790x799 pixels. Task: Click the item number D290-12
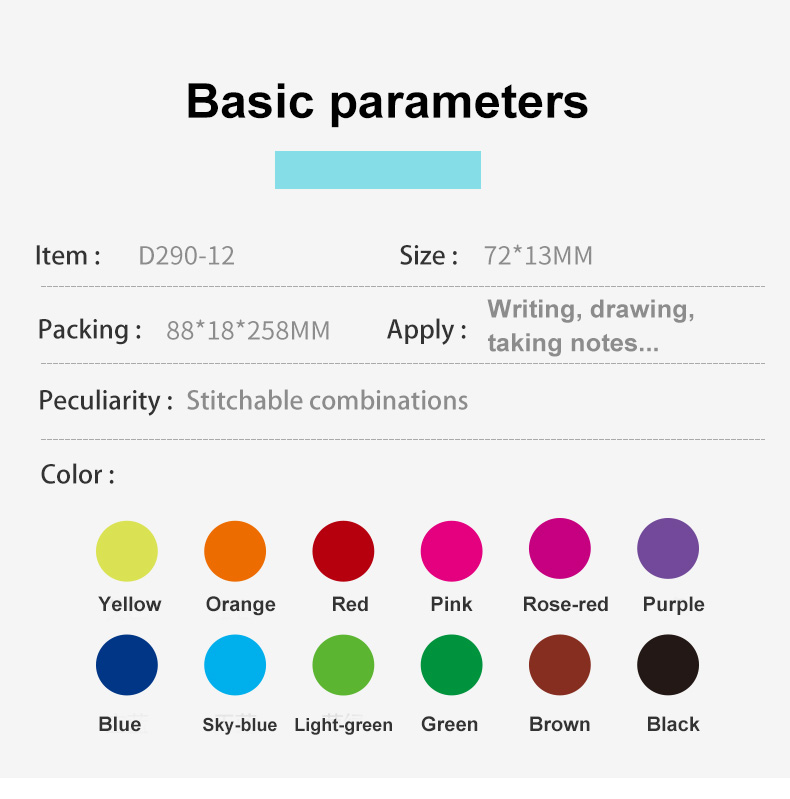click(x=186, y=256)
